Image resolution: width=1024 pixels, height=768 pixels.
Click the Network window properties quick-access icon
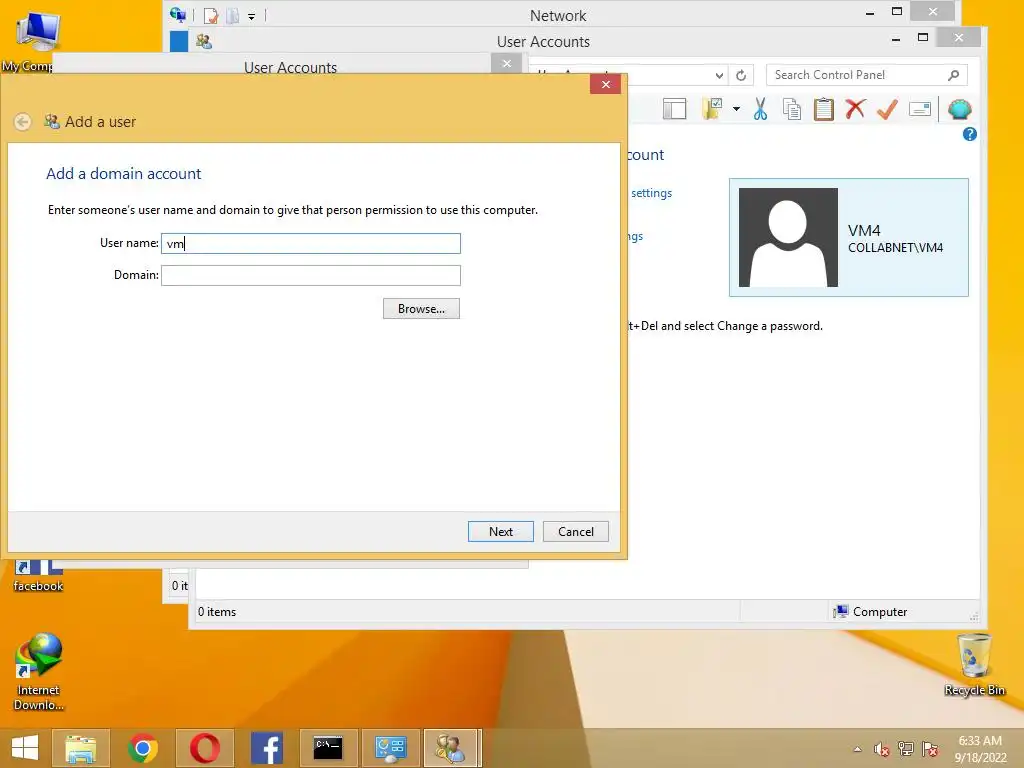[210, 16]
